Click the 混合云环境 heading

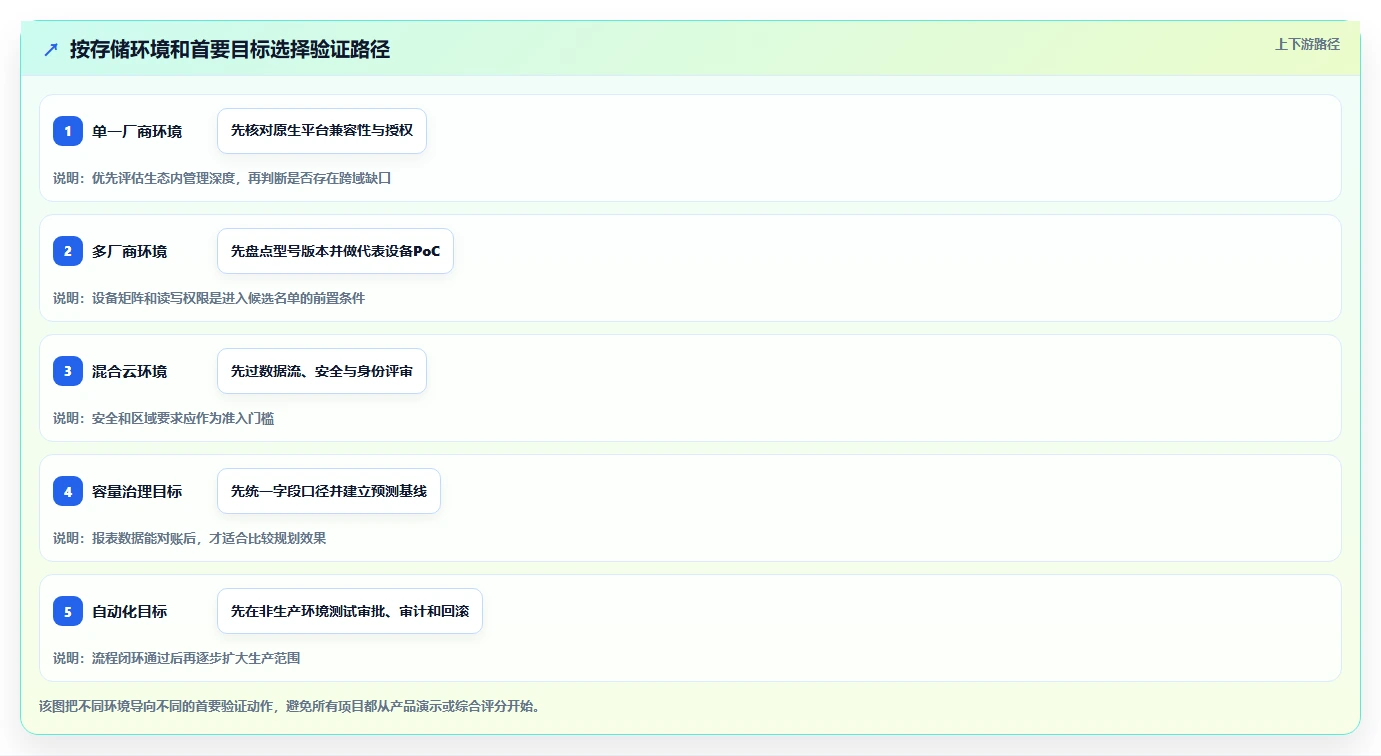130,371
